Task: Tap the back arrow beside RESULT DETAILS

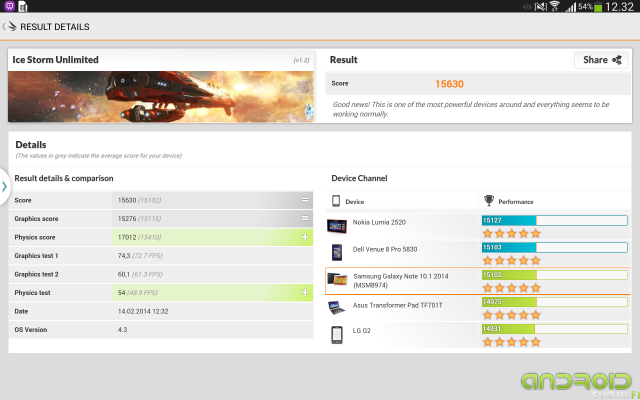Action: (x=9, y=27)
